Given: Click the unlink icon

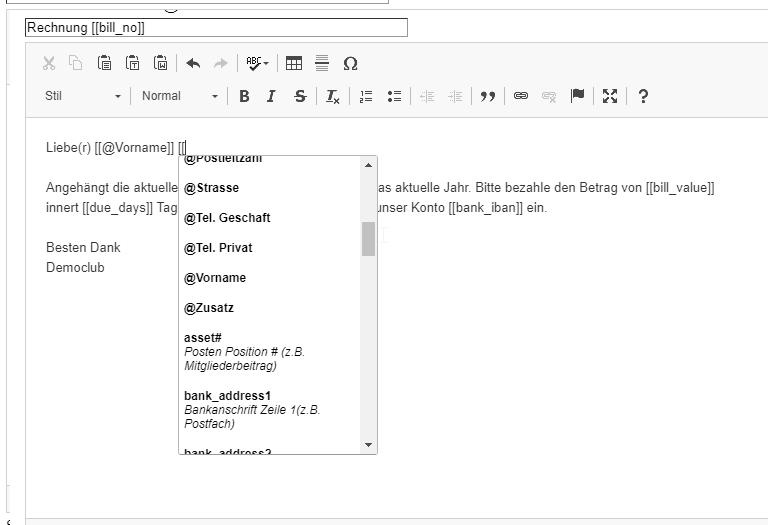Looking at the screenshot, I should click(x=549, y=96).
